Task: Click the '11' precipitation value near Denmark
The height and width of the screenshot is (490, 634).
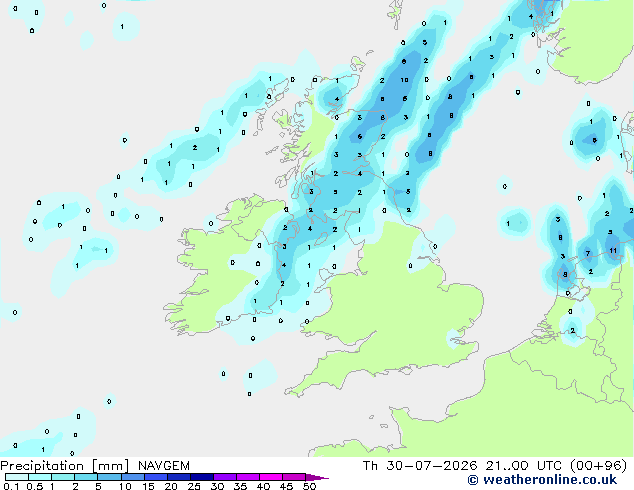Action: [x=613, y=251]
